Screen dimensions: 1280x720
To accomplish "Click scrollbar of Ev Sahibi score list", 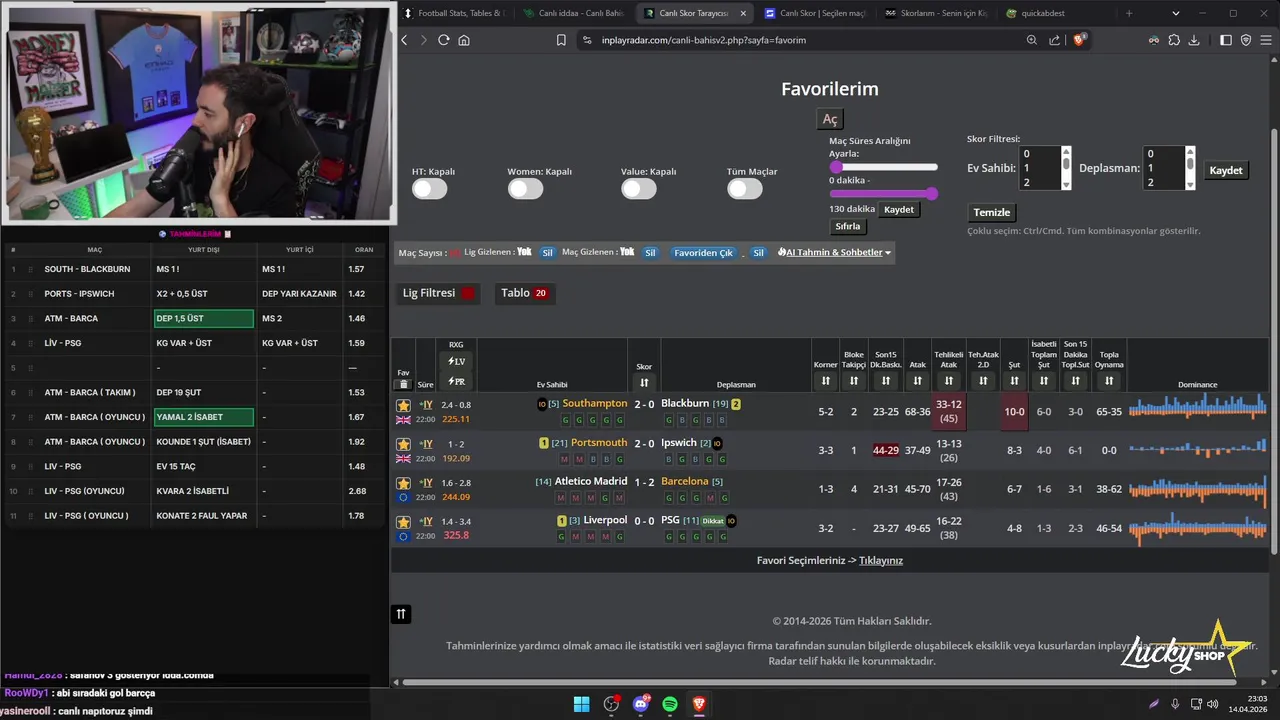I will pos(1066,168).
